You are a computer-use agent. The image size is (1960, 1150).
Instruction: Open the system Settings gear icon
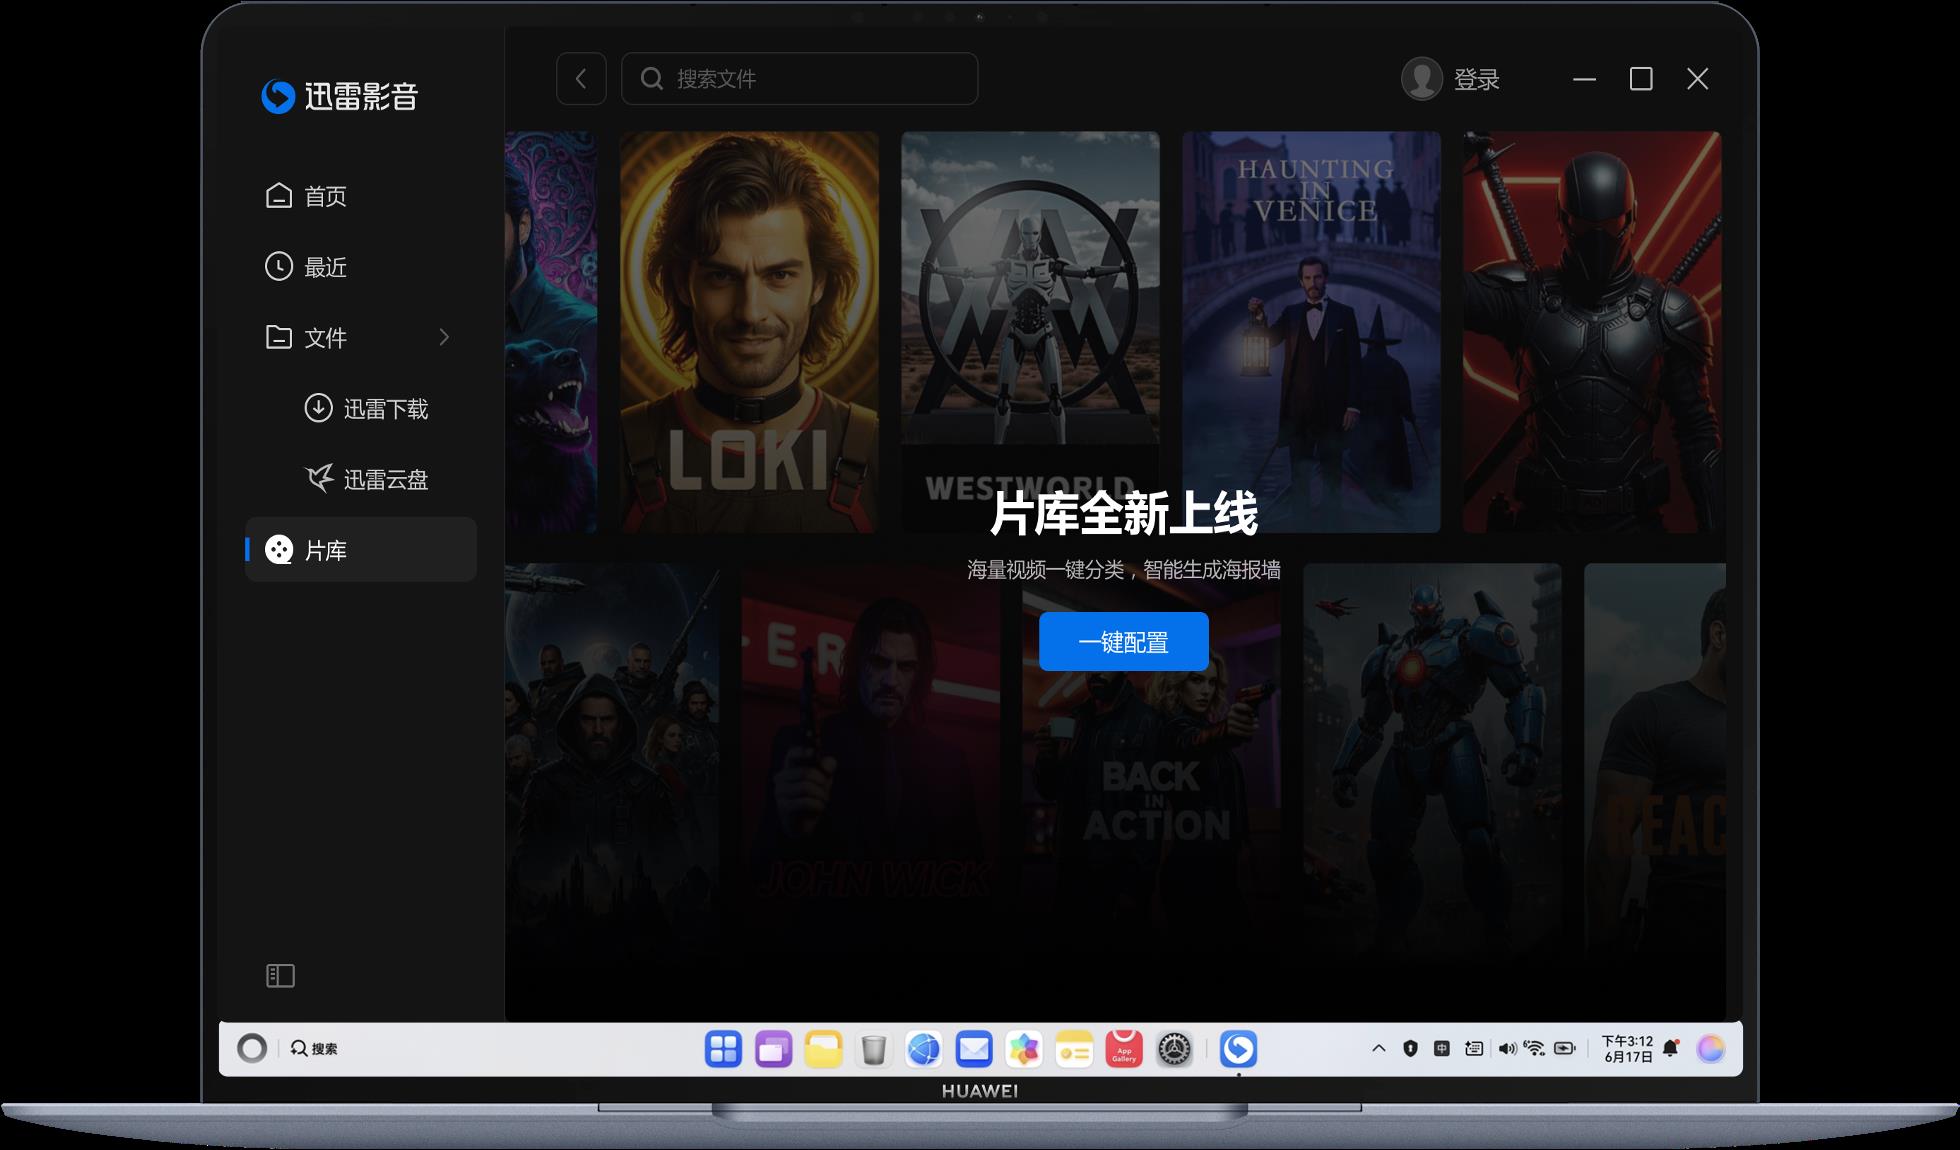pos(1174,1049)
